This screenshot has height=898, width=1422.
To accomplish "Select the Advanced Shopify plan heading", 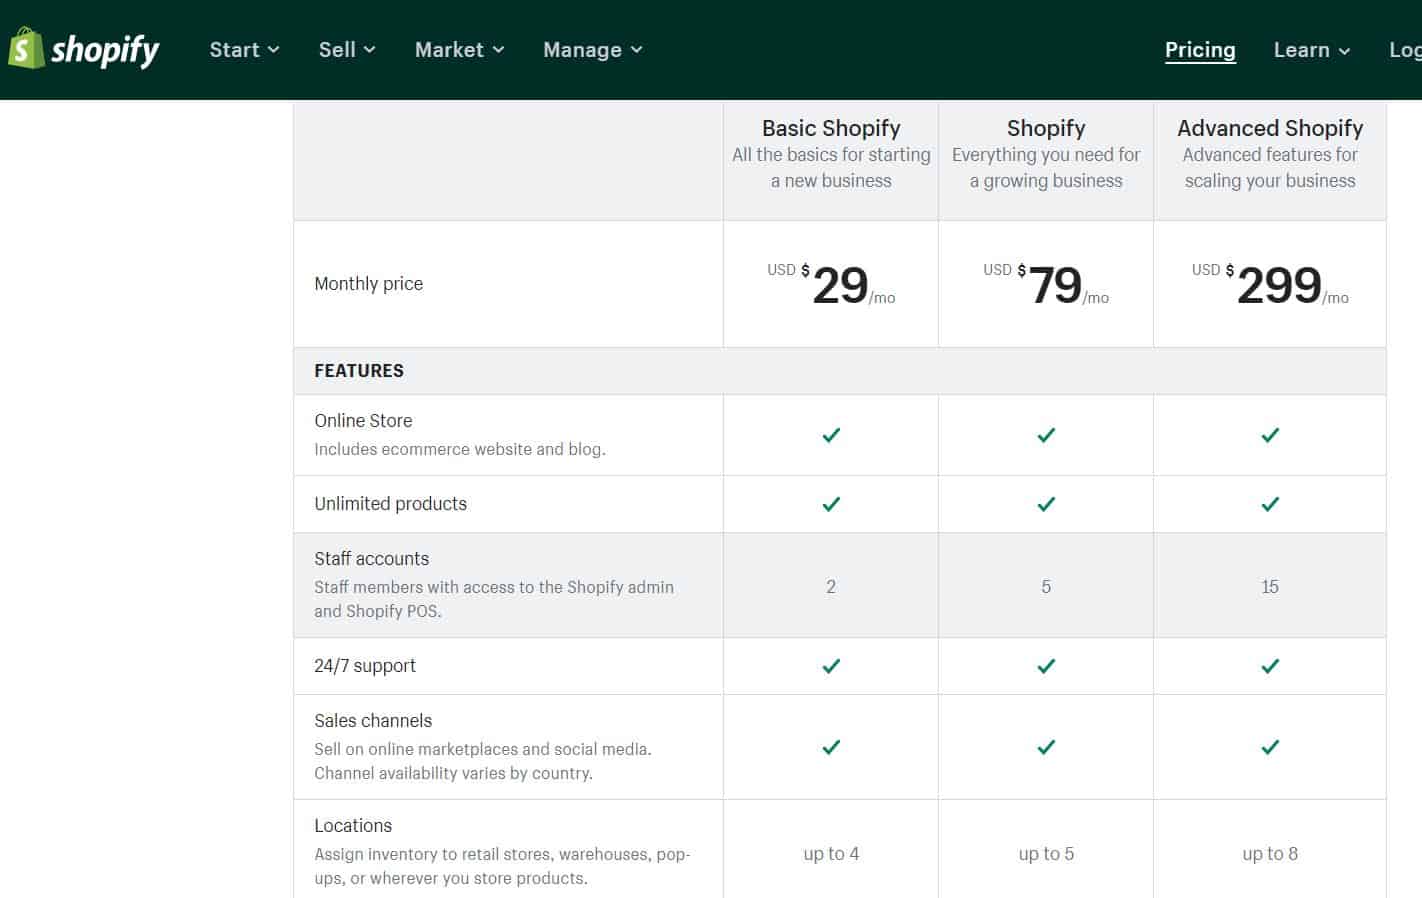I will (x=1270, y=128).
